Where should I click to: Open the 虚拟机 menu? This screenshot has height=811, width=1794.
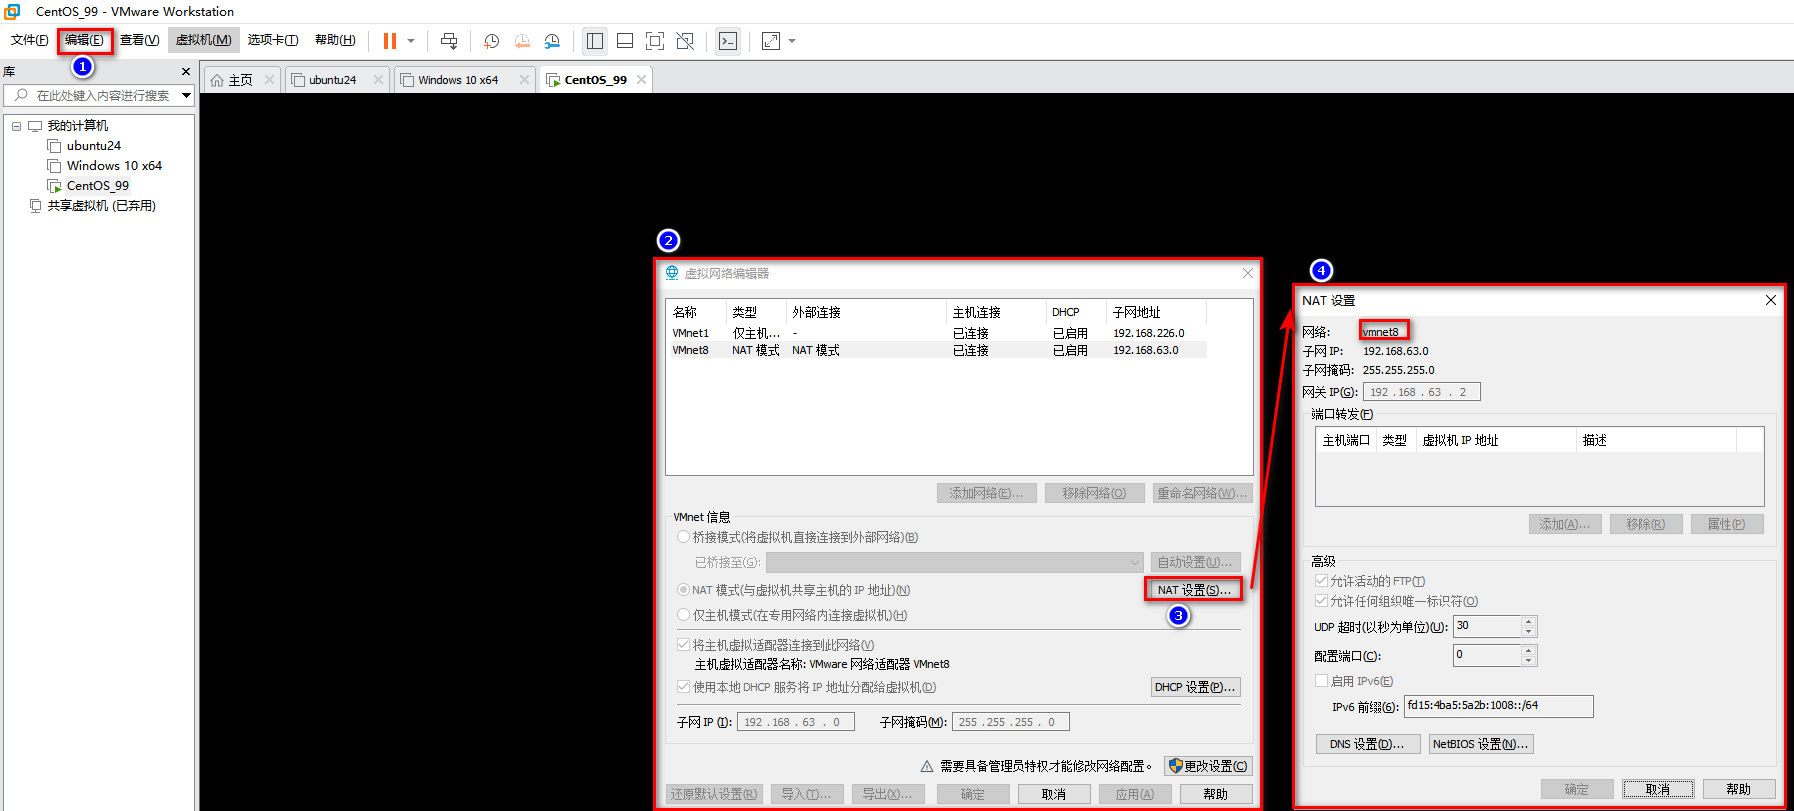(x=204, y=40)
